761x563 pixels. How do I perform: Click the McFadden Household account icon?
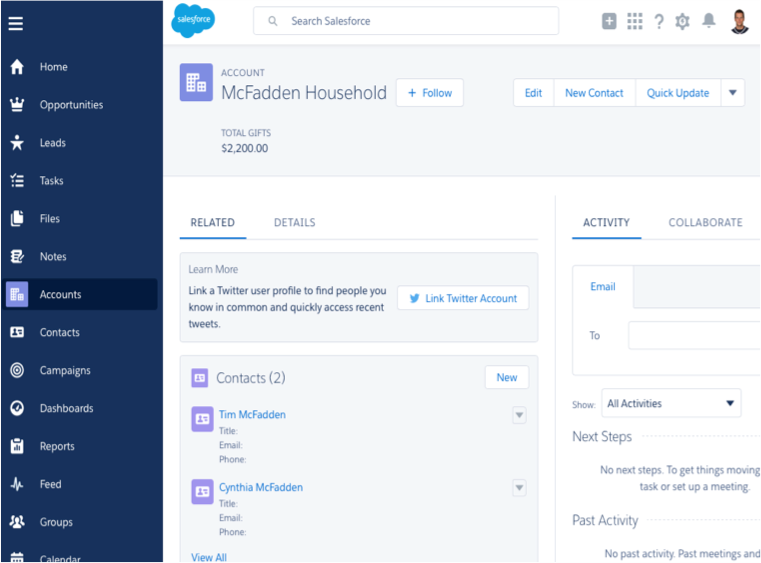coord(196,82)
